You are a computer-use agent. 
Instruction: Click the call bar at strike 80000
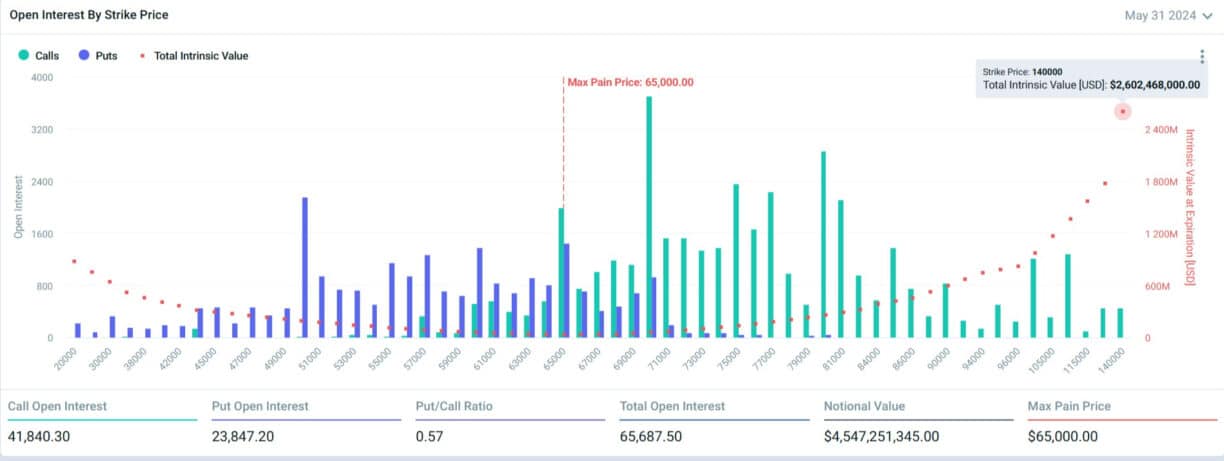click(823, 244)
